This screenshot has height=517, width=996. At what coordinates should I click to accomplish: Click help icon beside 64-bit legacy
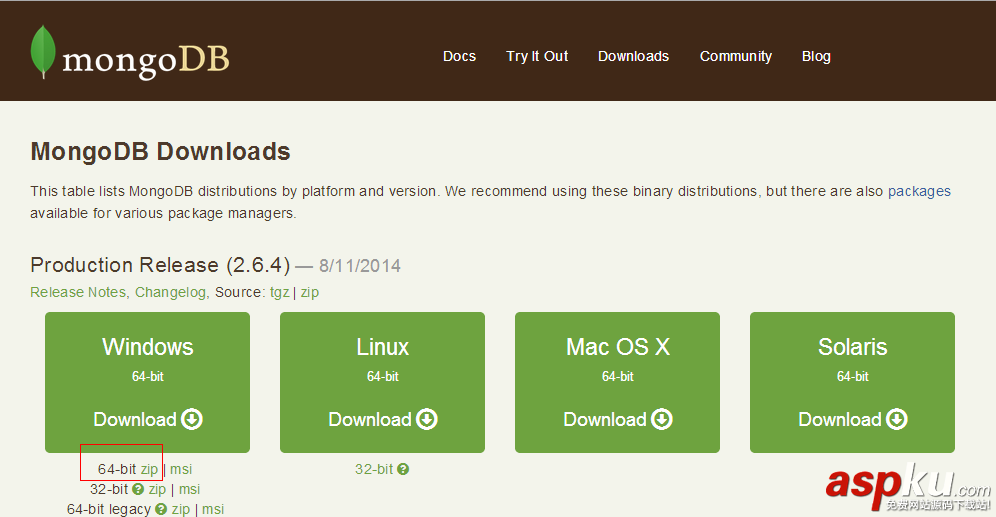[x=161, y=509]
